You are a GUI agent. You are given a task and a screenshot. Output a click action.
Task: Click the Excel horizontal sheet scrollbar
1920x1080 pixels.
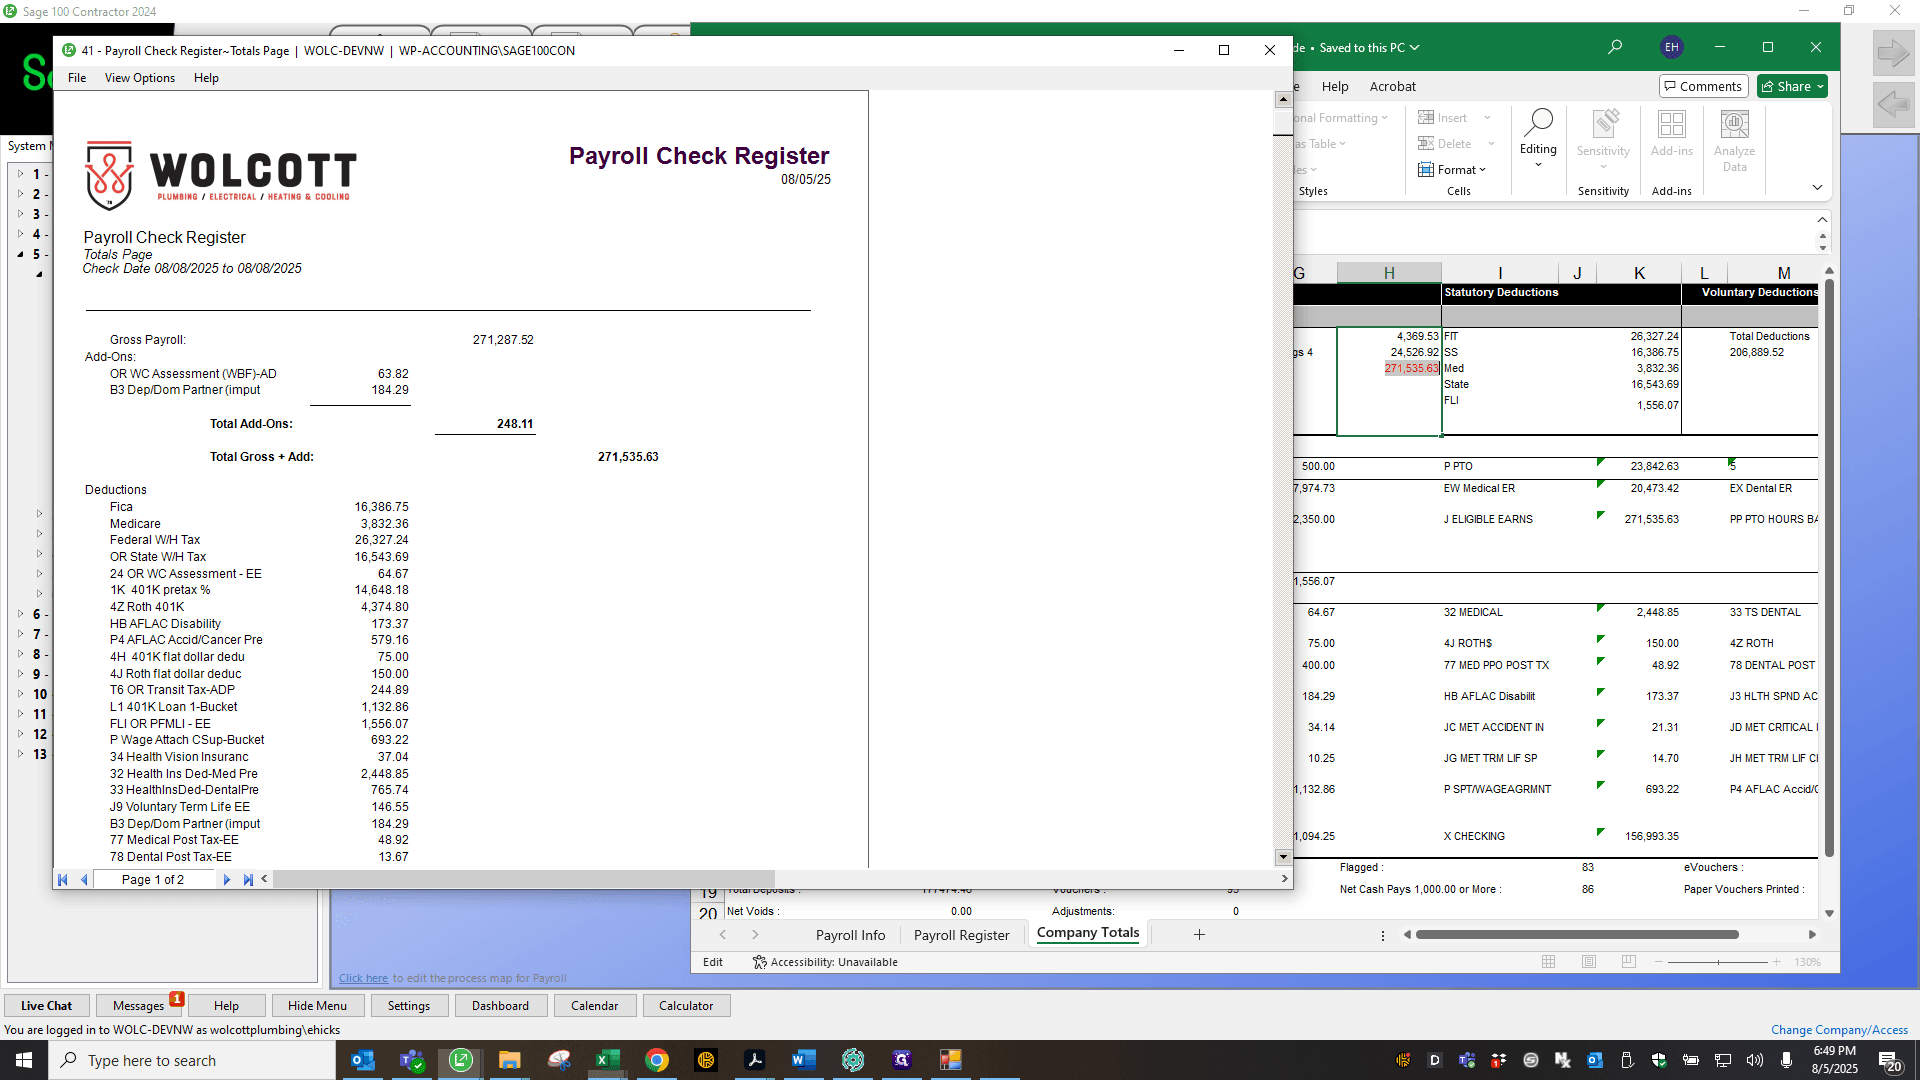[1577, 935]
